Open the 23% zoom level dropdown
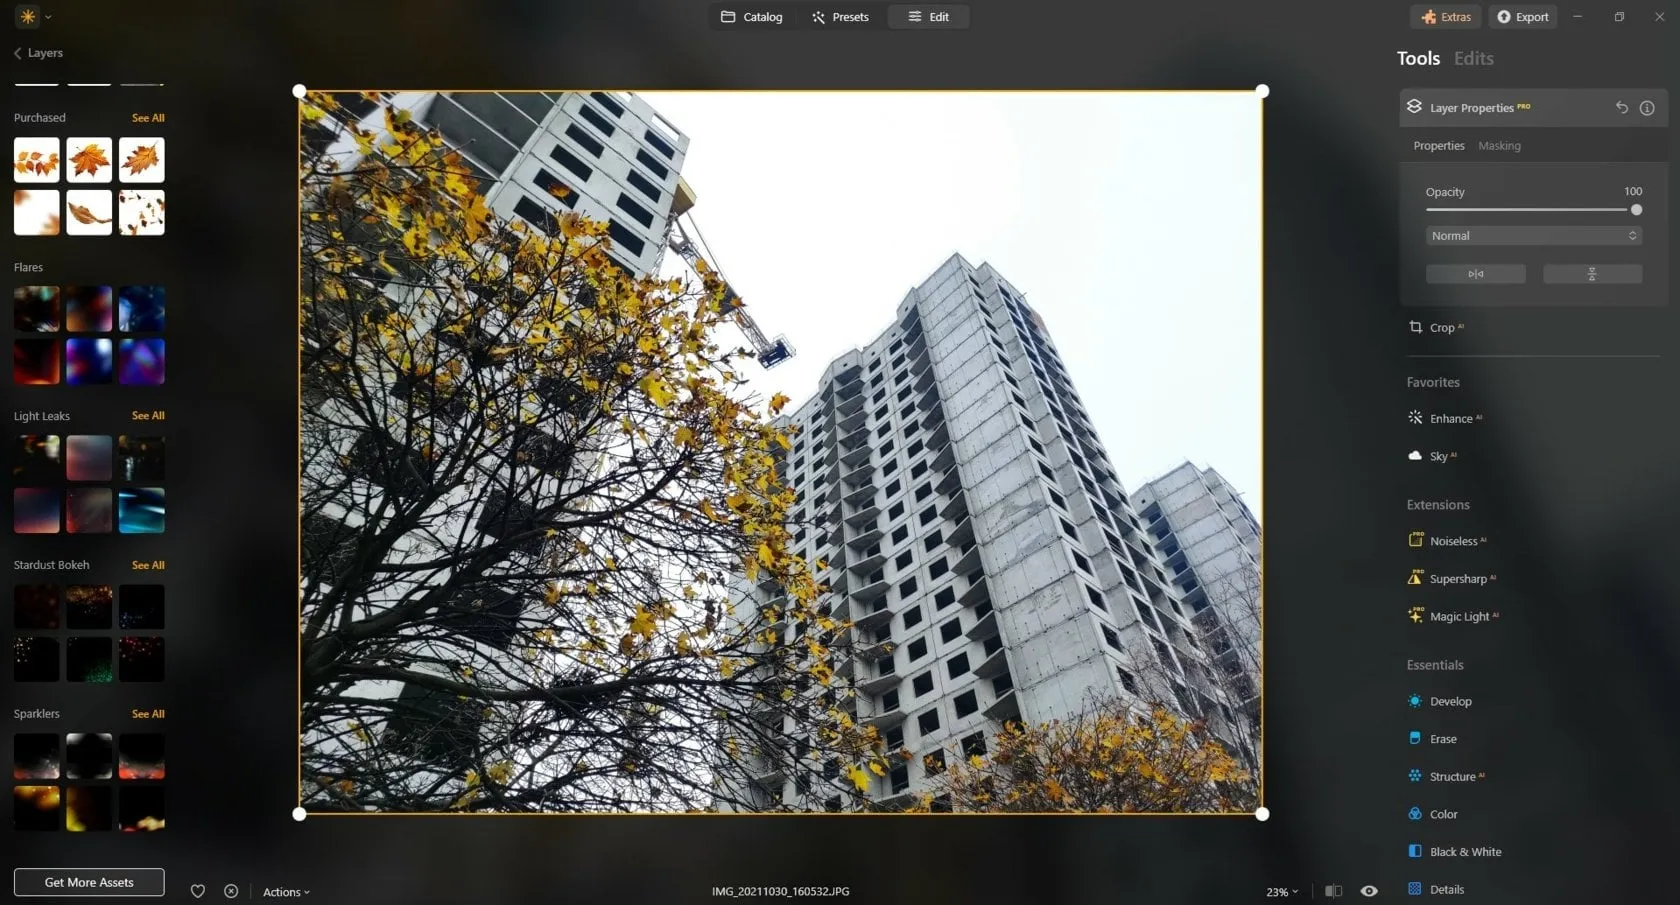This screenshot has height=905, width=1680. coord(1282,892)
